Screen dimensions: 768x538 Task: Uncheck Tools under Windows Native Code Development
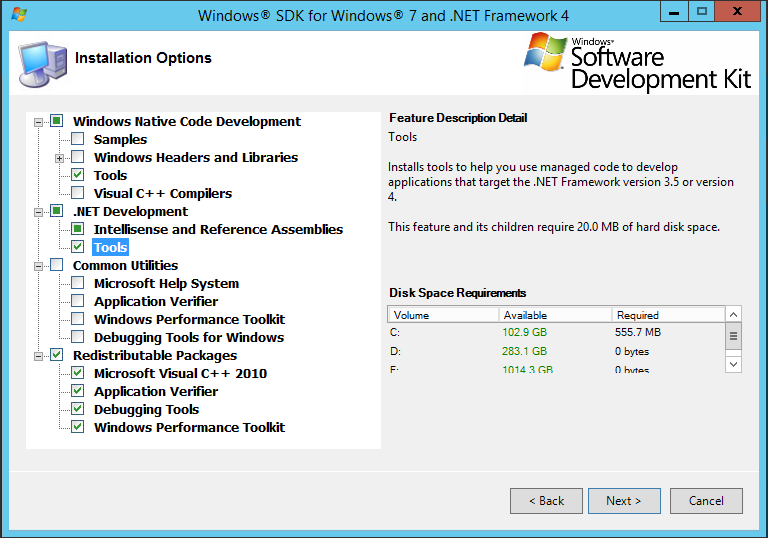(x=78, y=174)
